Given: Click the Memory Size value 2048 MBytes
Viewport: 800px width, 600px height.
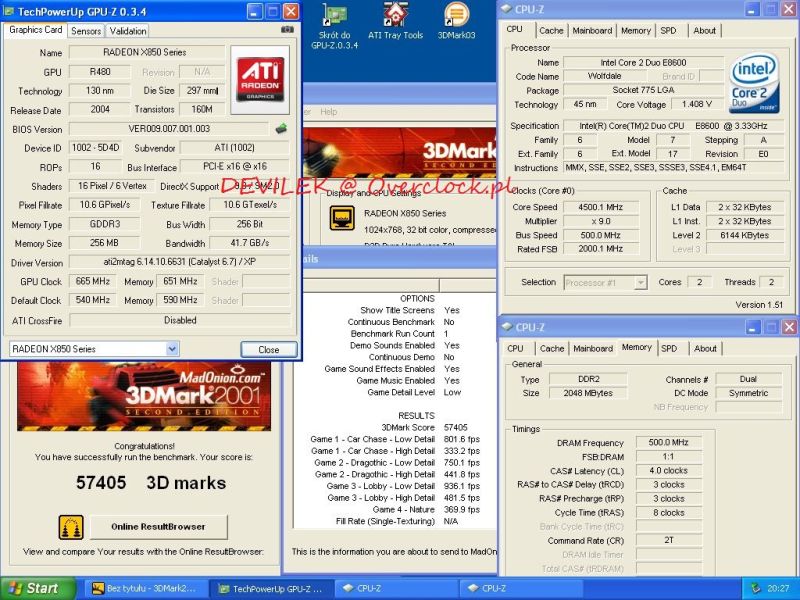Looking at the screenshot, I should [588, 393].
